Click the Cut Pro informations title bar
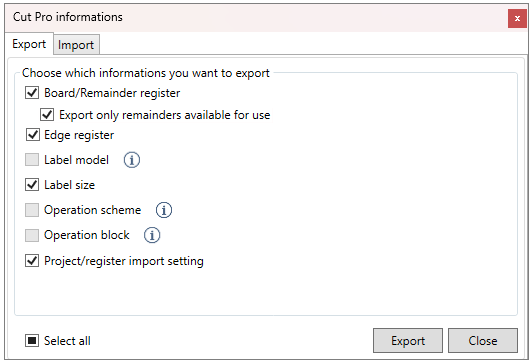 pyautogui.click(x=256, y=18)
